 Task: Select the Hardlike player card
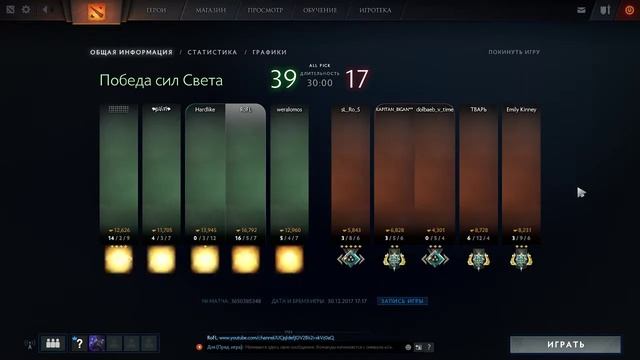pyautogui.click(x=205, y=173)
